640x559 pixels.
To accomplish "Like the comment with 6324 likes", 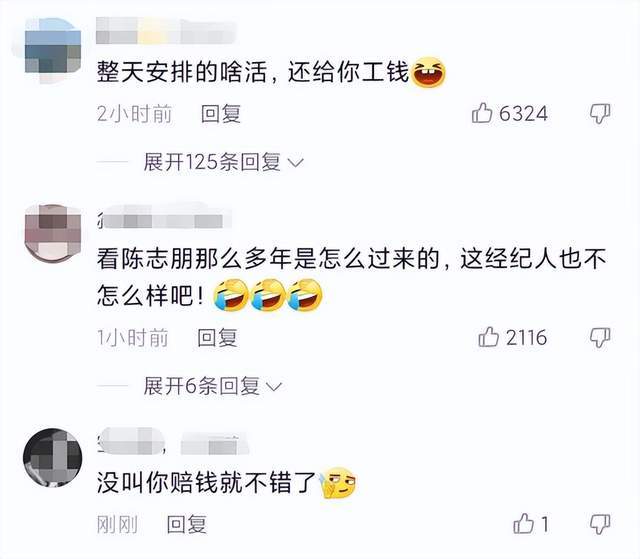I will 482,113.
